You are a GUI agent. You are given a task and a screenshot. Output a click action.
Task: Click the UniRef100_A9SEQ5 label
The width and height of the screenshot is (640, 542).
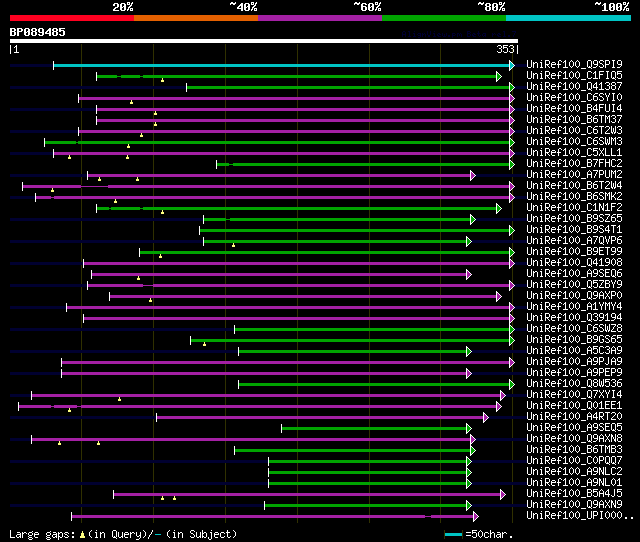pos(574,428)
